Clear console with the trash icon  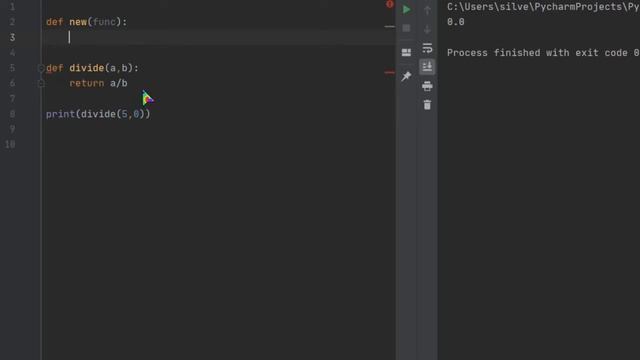tap(427, 105)
